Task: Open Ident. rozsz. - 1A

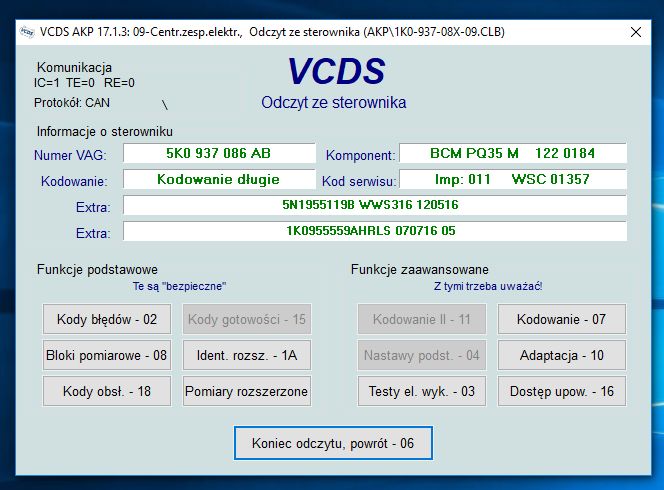Action: click(x=247, y=355)
